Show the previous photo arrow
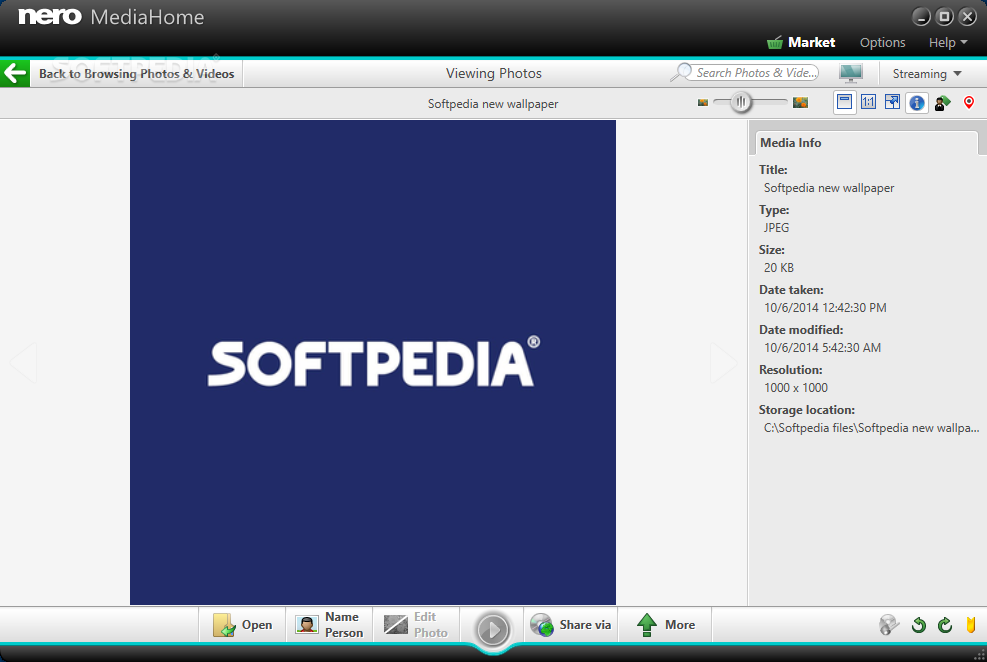 point(23,362)
